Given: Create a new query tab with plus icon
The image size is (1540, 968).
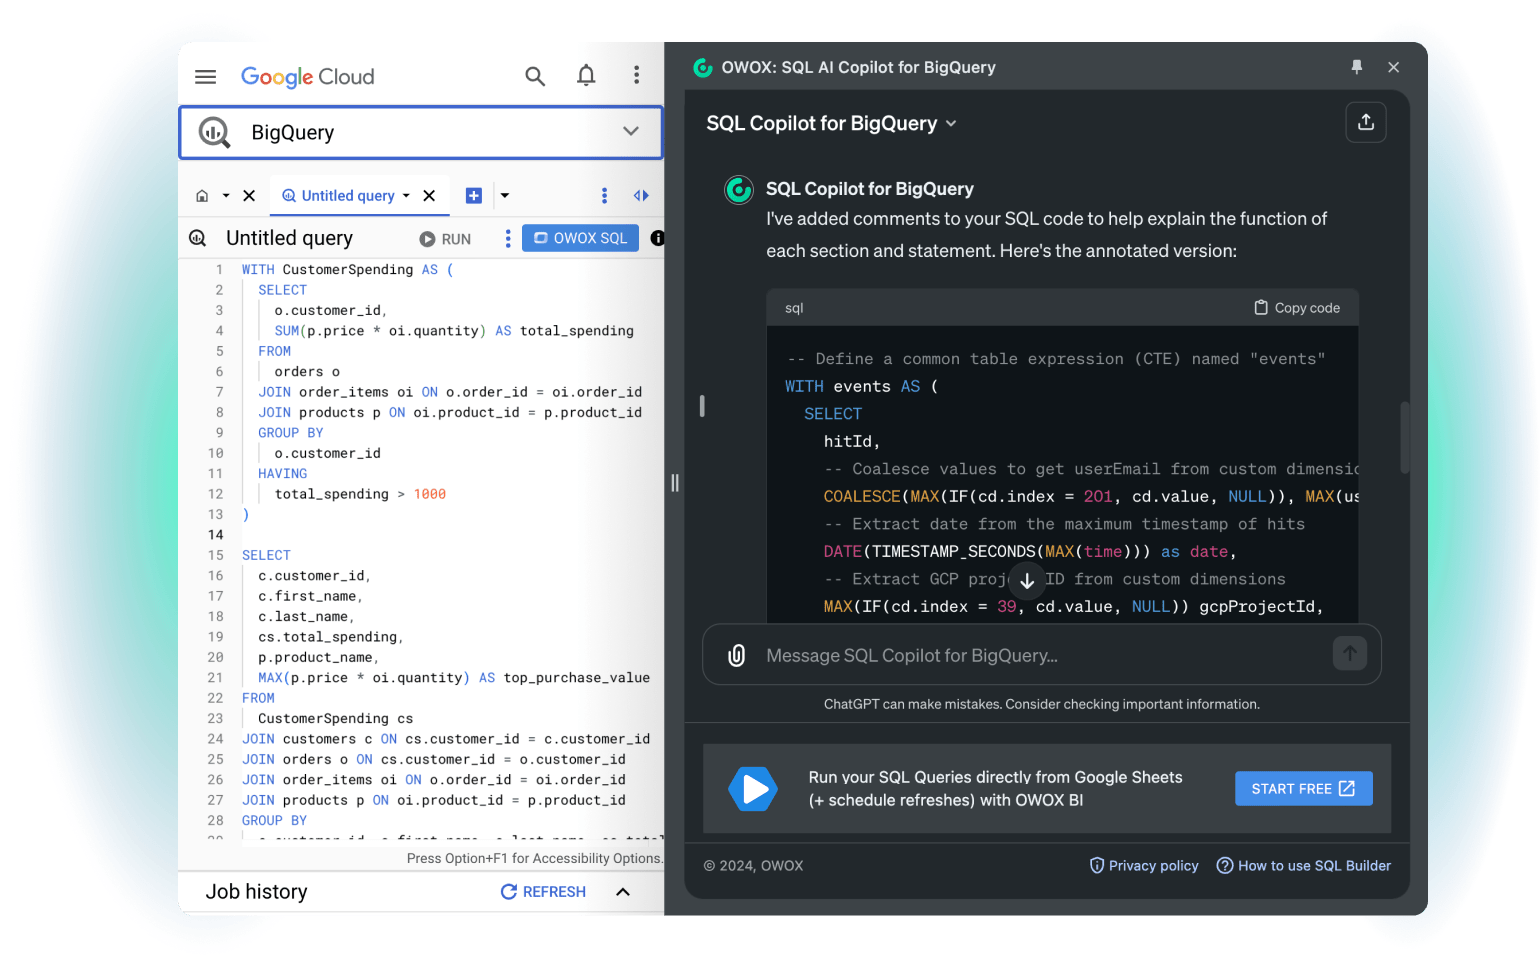Looking at the screenshot, I should pos(474,196).
